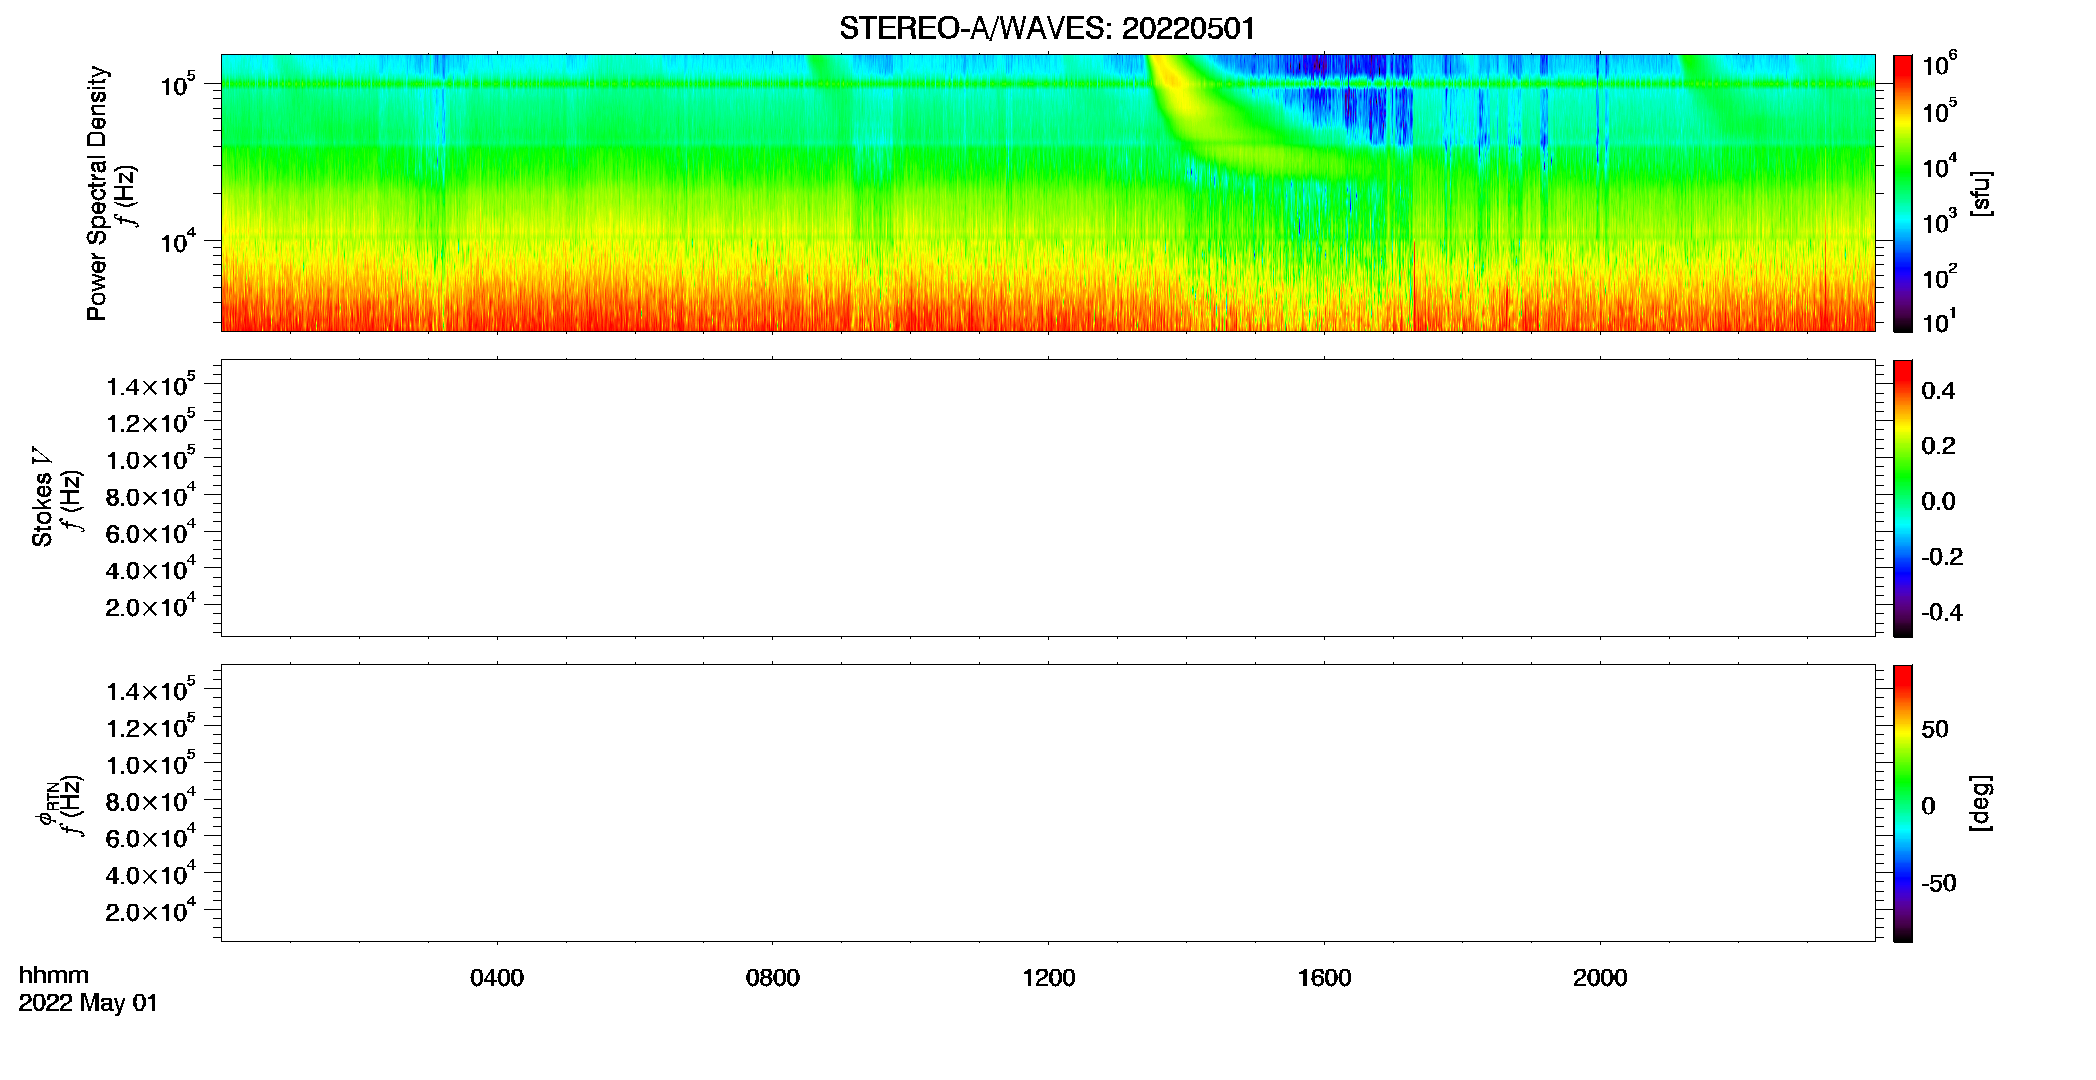The height and width of the screenshot is (1080, 2096).
Task: Click the [sfu] colorbar unit label
Action: pyautogui.click(x=1981, y=194)
